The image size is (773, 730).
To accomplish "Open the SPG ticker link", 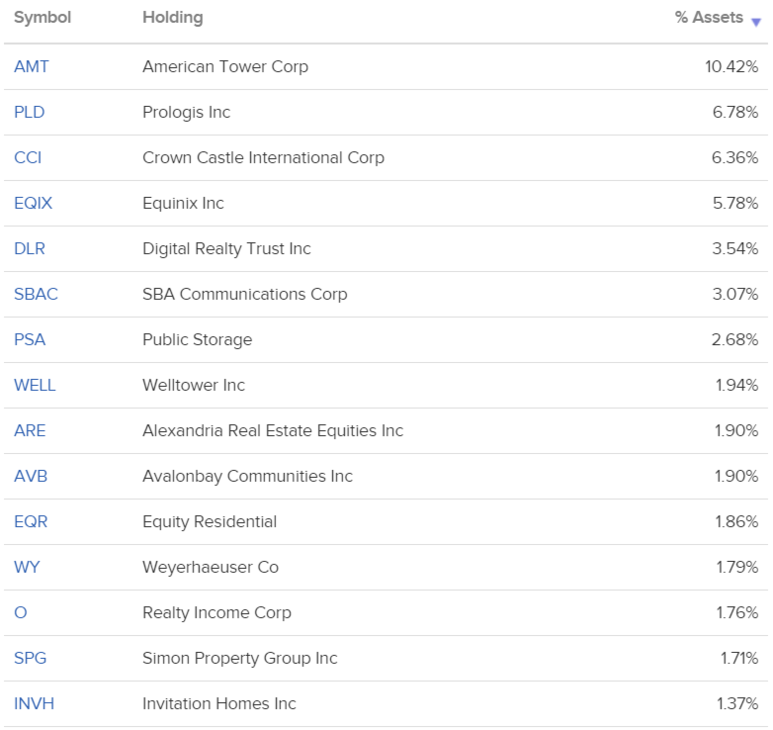I will (x=30, y=658).
